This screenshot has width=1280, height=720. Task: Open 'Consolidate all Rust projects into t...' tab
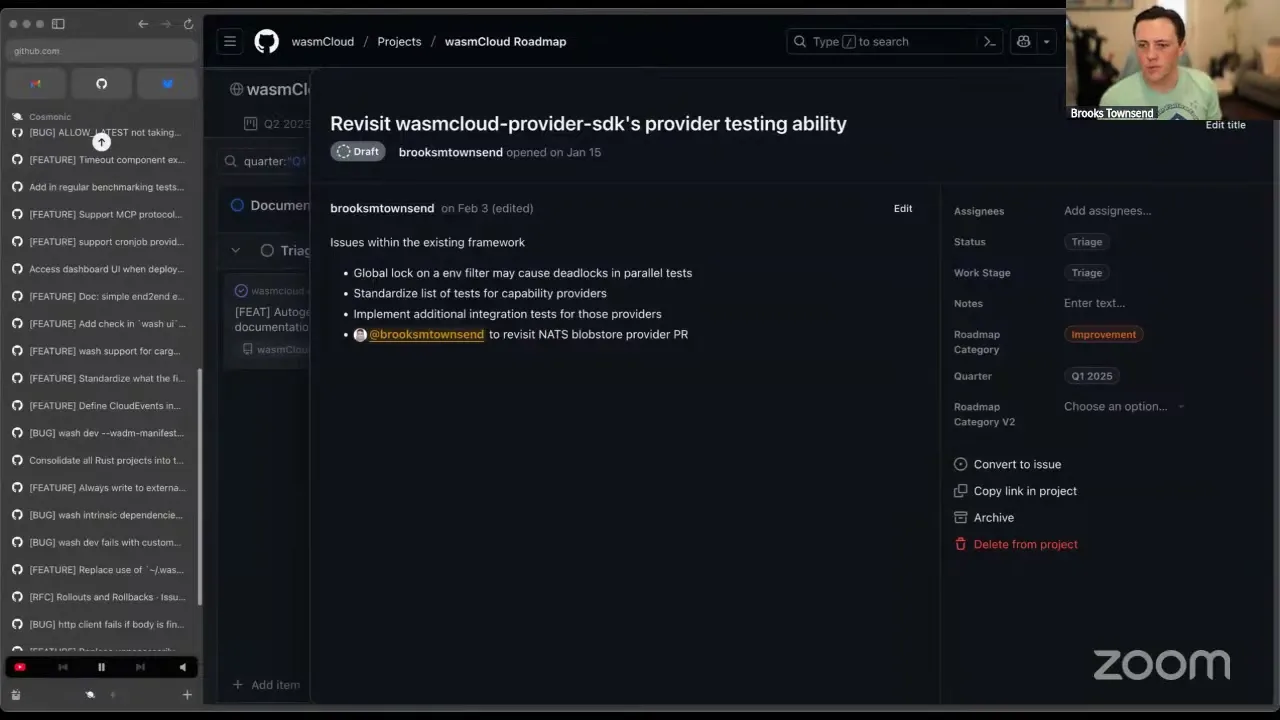coord(100,461)
